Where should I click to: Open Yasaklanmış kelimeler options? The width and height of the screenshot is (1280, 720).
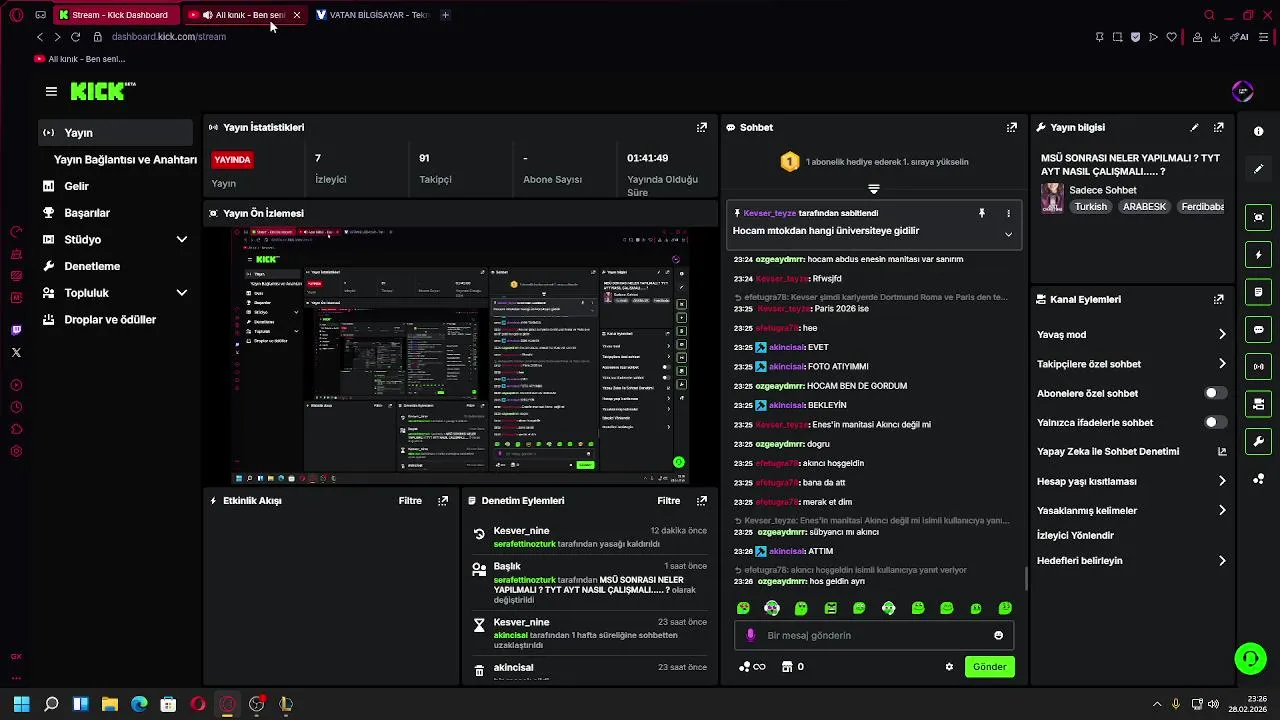[1222, 510]
